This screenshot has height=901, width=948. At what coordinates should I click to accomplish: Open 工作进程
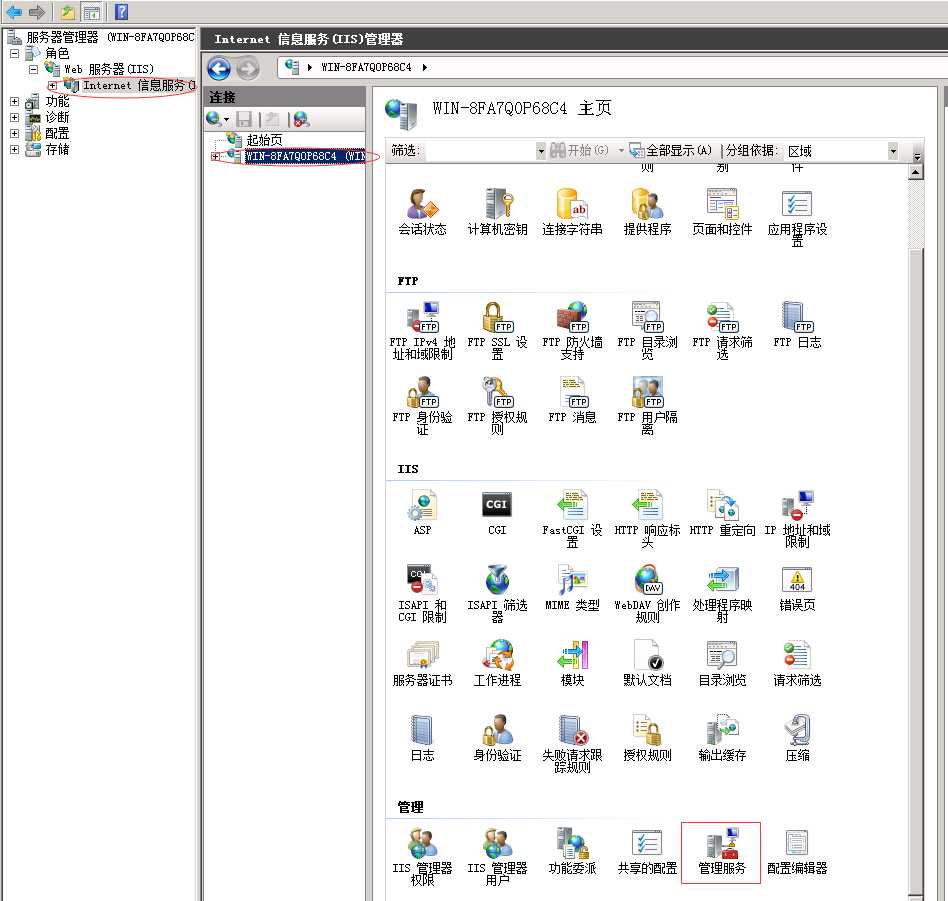coord(497,663)
